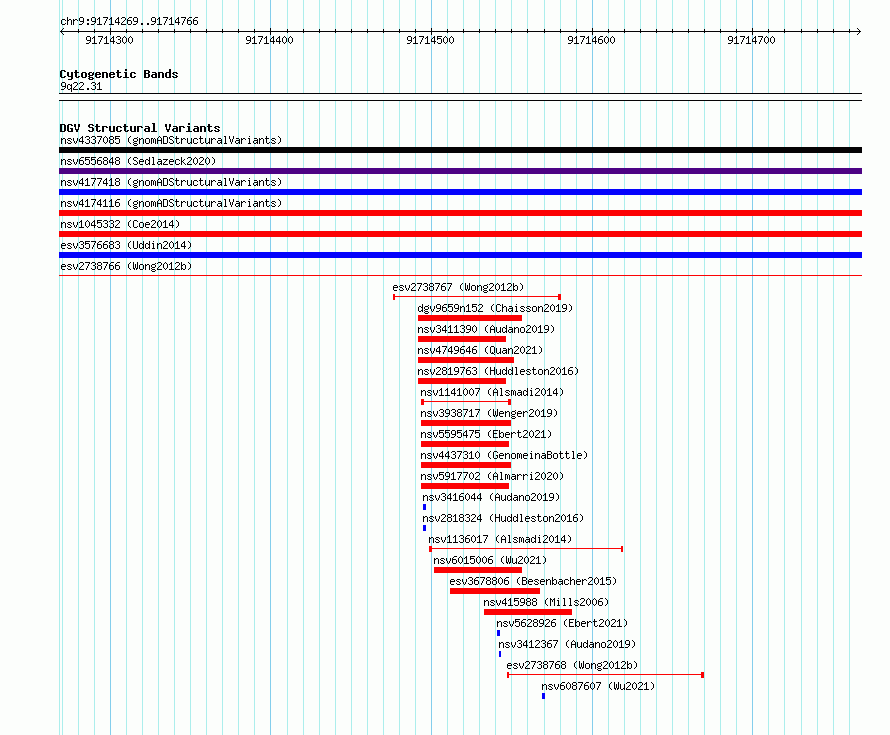The width and height of the screenshot is (890, 735).
Task: Select nsv415988 (Mills2006) label
Action: click(546, 602)
